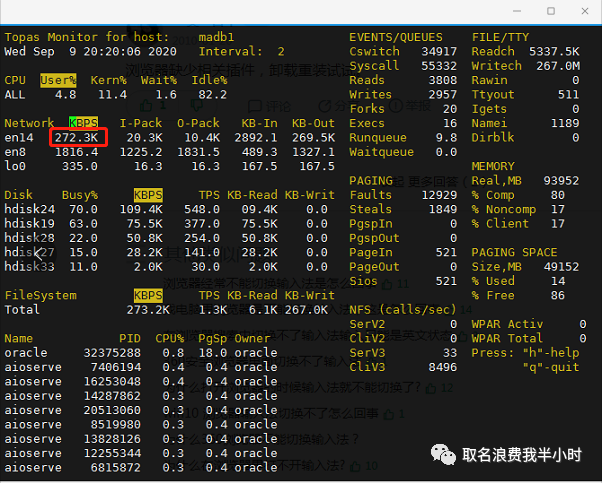Select process PID 7406194

tap(116, 367)
